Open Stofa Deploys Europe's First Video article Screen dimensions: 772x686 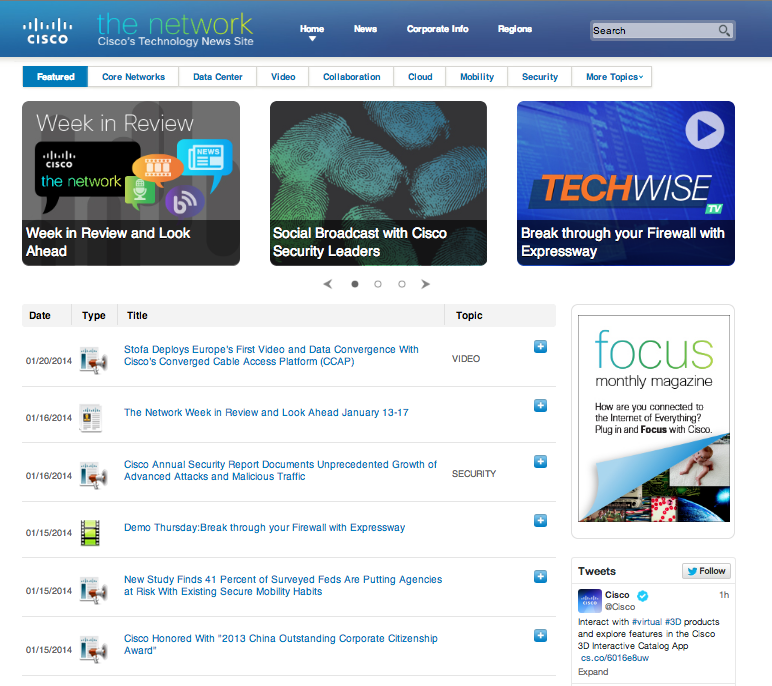271,355
